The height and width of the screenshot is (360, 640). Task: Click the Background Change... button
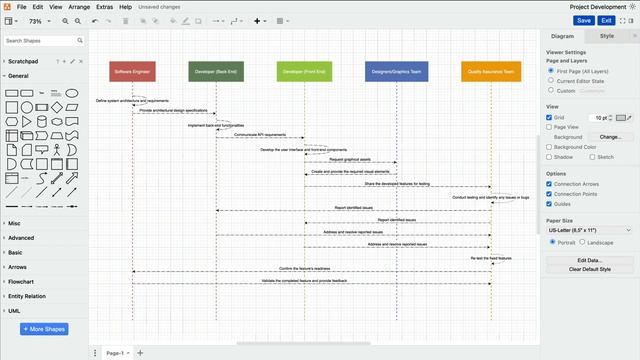[x=610, y=137]
